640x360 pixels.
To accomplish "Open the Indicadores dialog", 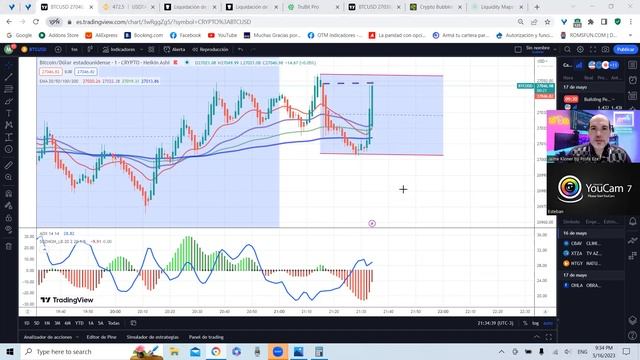I will pos(119,49).
